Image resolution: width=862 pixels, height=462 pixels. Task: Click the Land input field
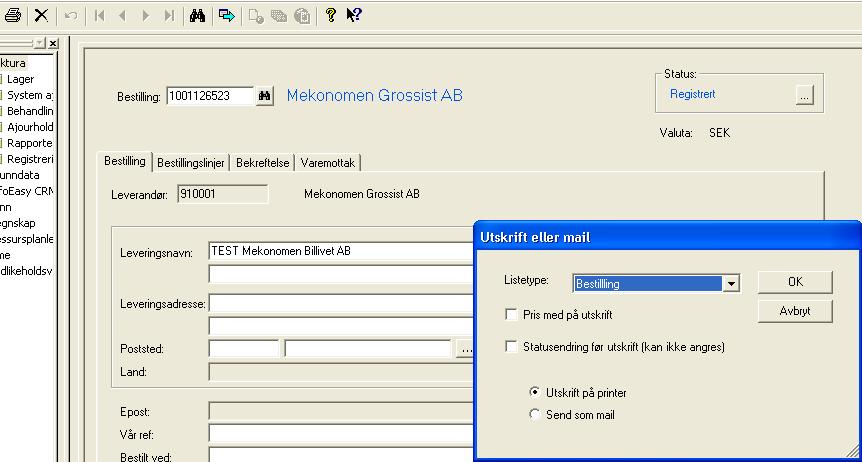tap(341, 372)
